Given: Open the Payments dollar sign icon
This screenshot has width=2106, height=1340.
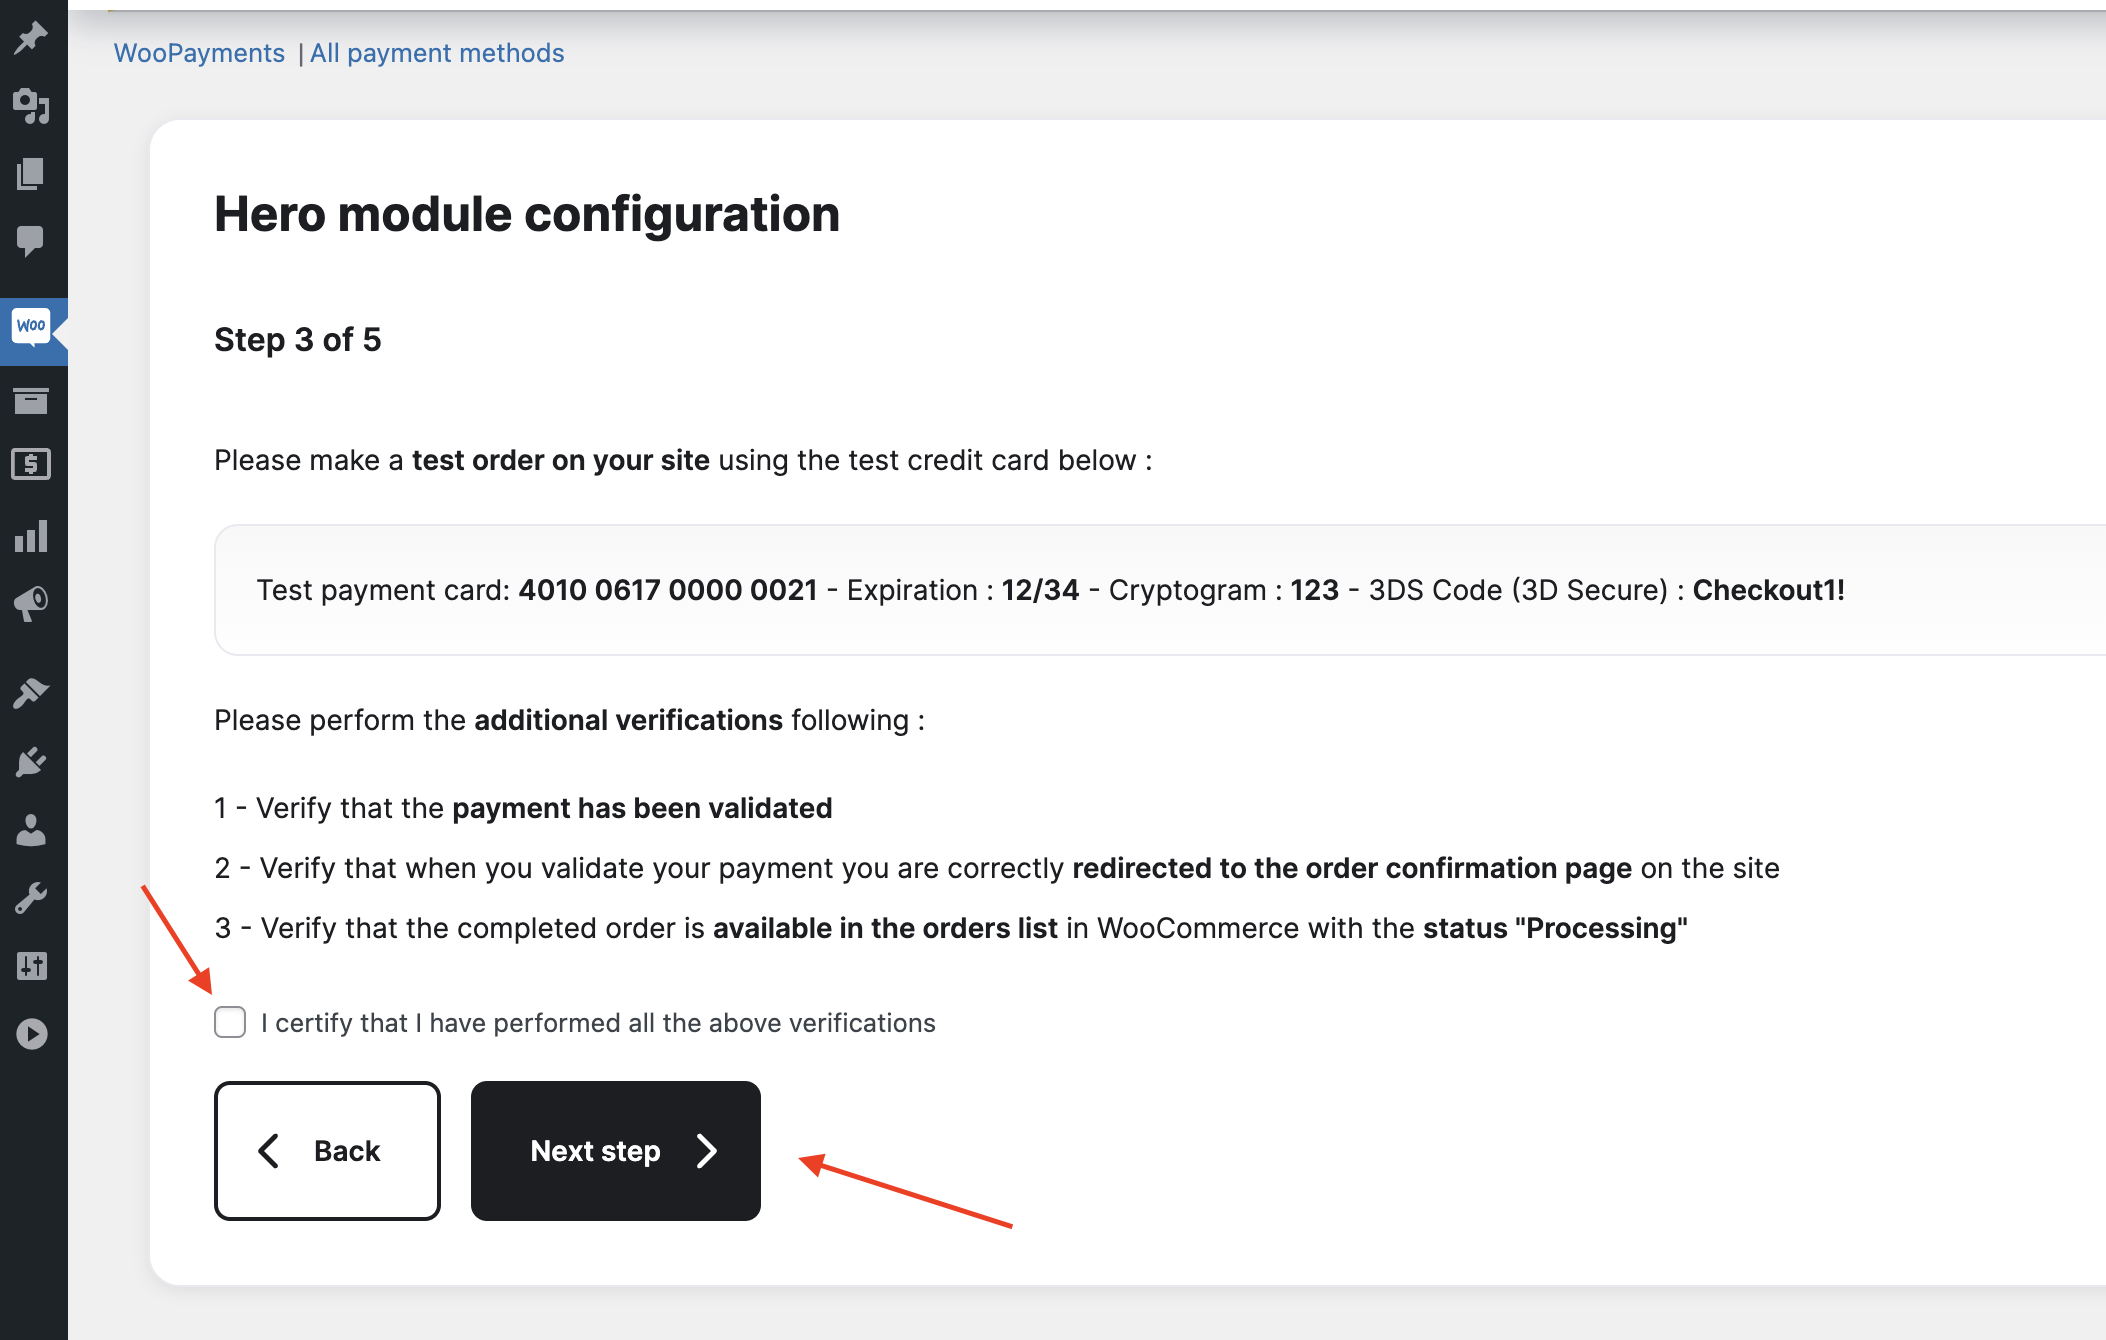Looking at the screenshot, I should 32,465.
